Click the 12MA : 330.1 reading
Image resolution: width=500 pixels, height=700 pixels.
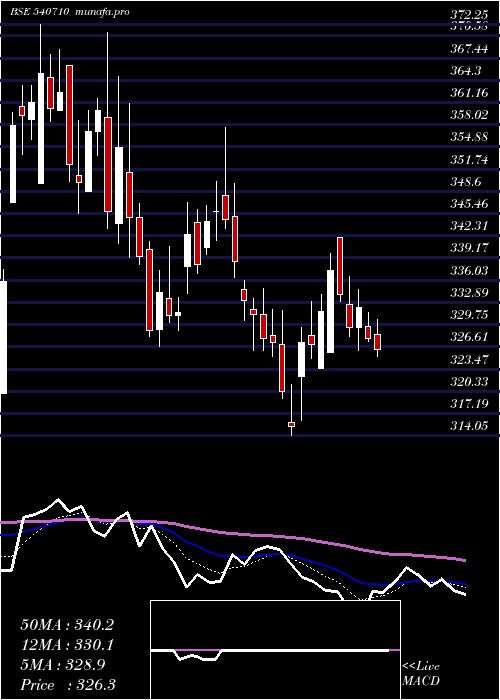point(67,645)
